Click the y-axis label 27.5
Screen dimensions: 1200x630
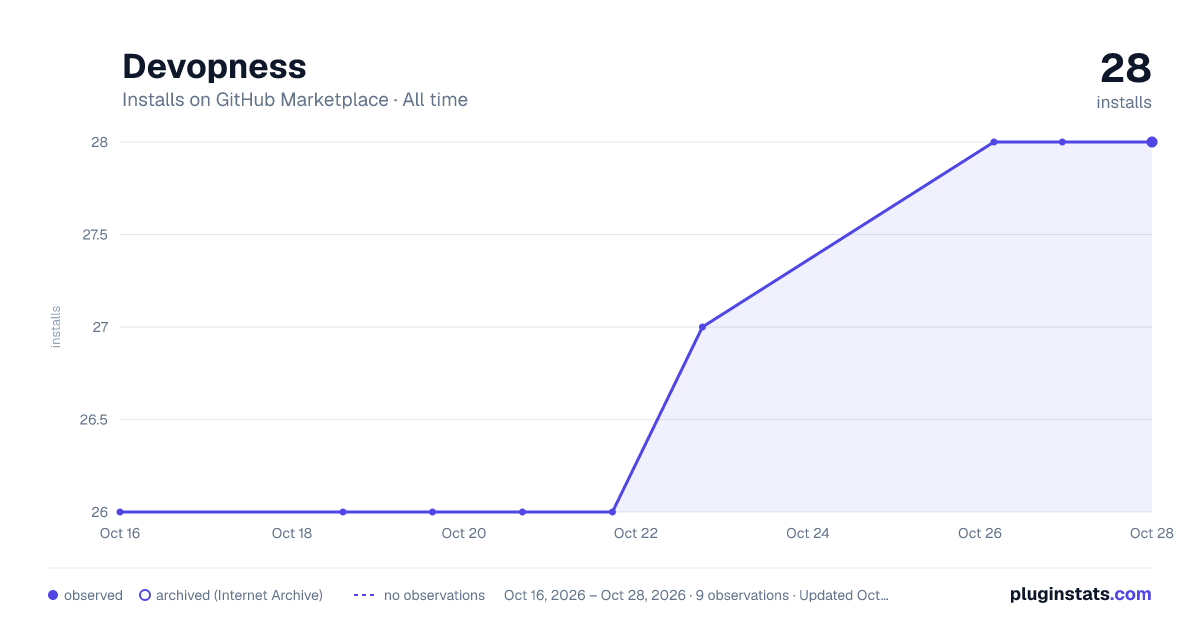click(95, 234)
